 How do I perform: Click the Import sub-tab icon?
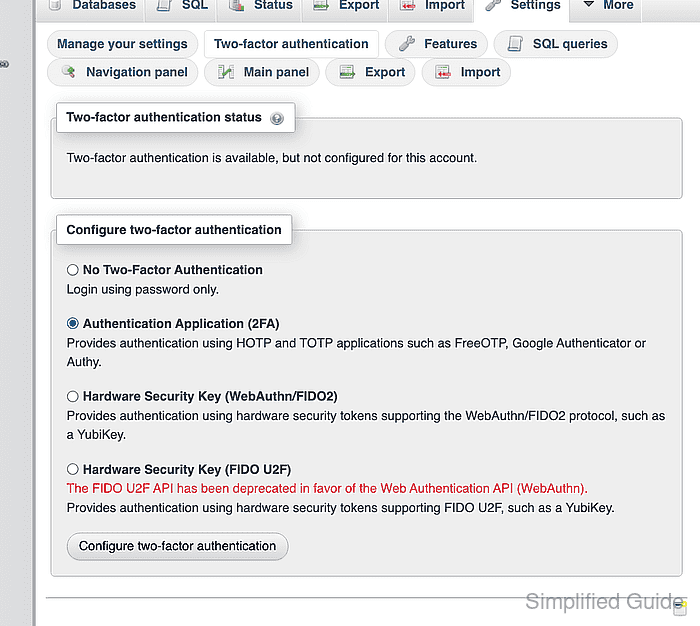click(443, 72)
